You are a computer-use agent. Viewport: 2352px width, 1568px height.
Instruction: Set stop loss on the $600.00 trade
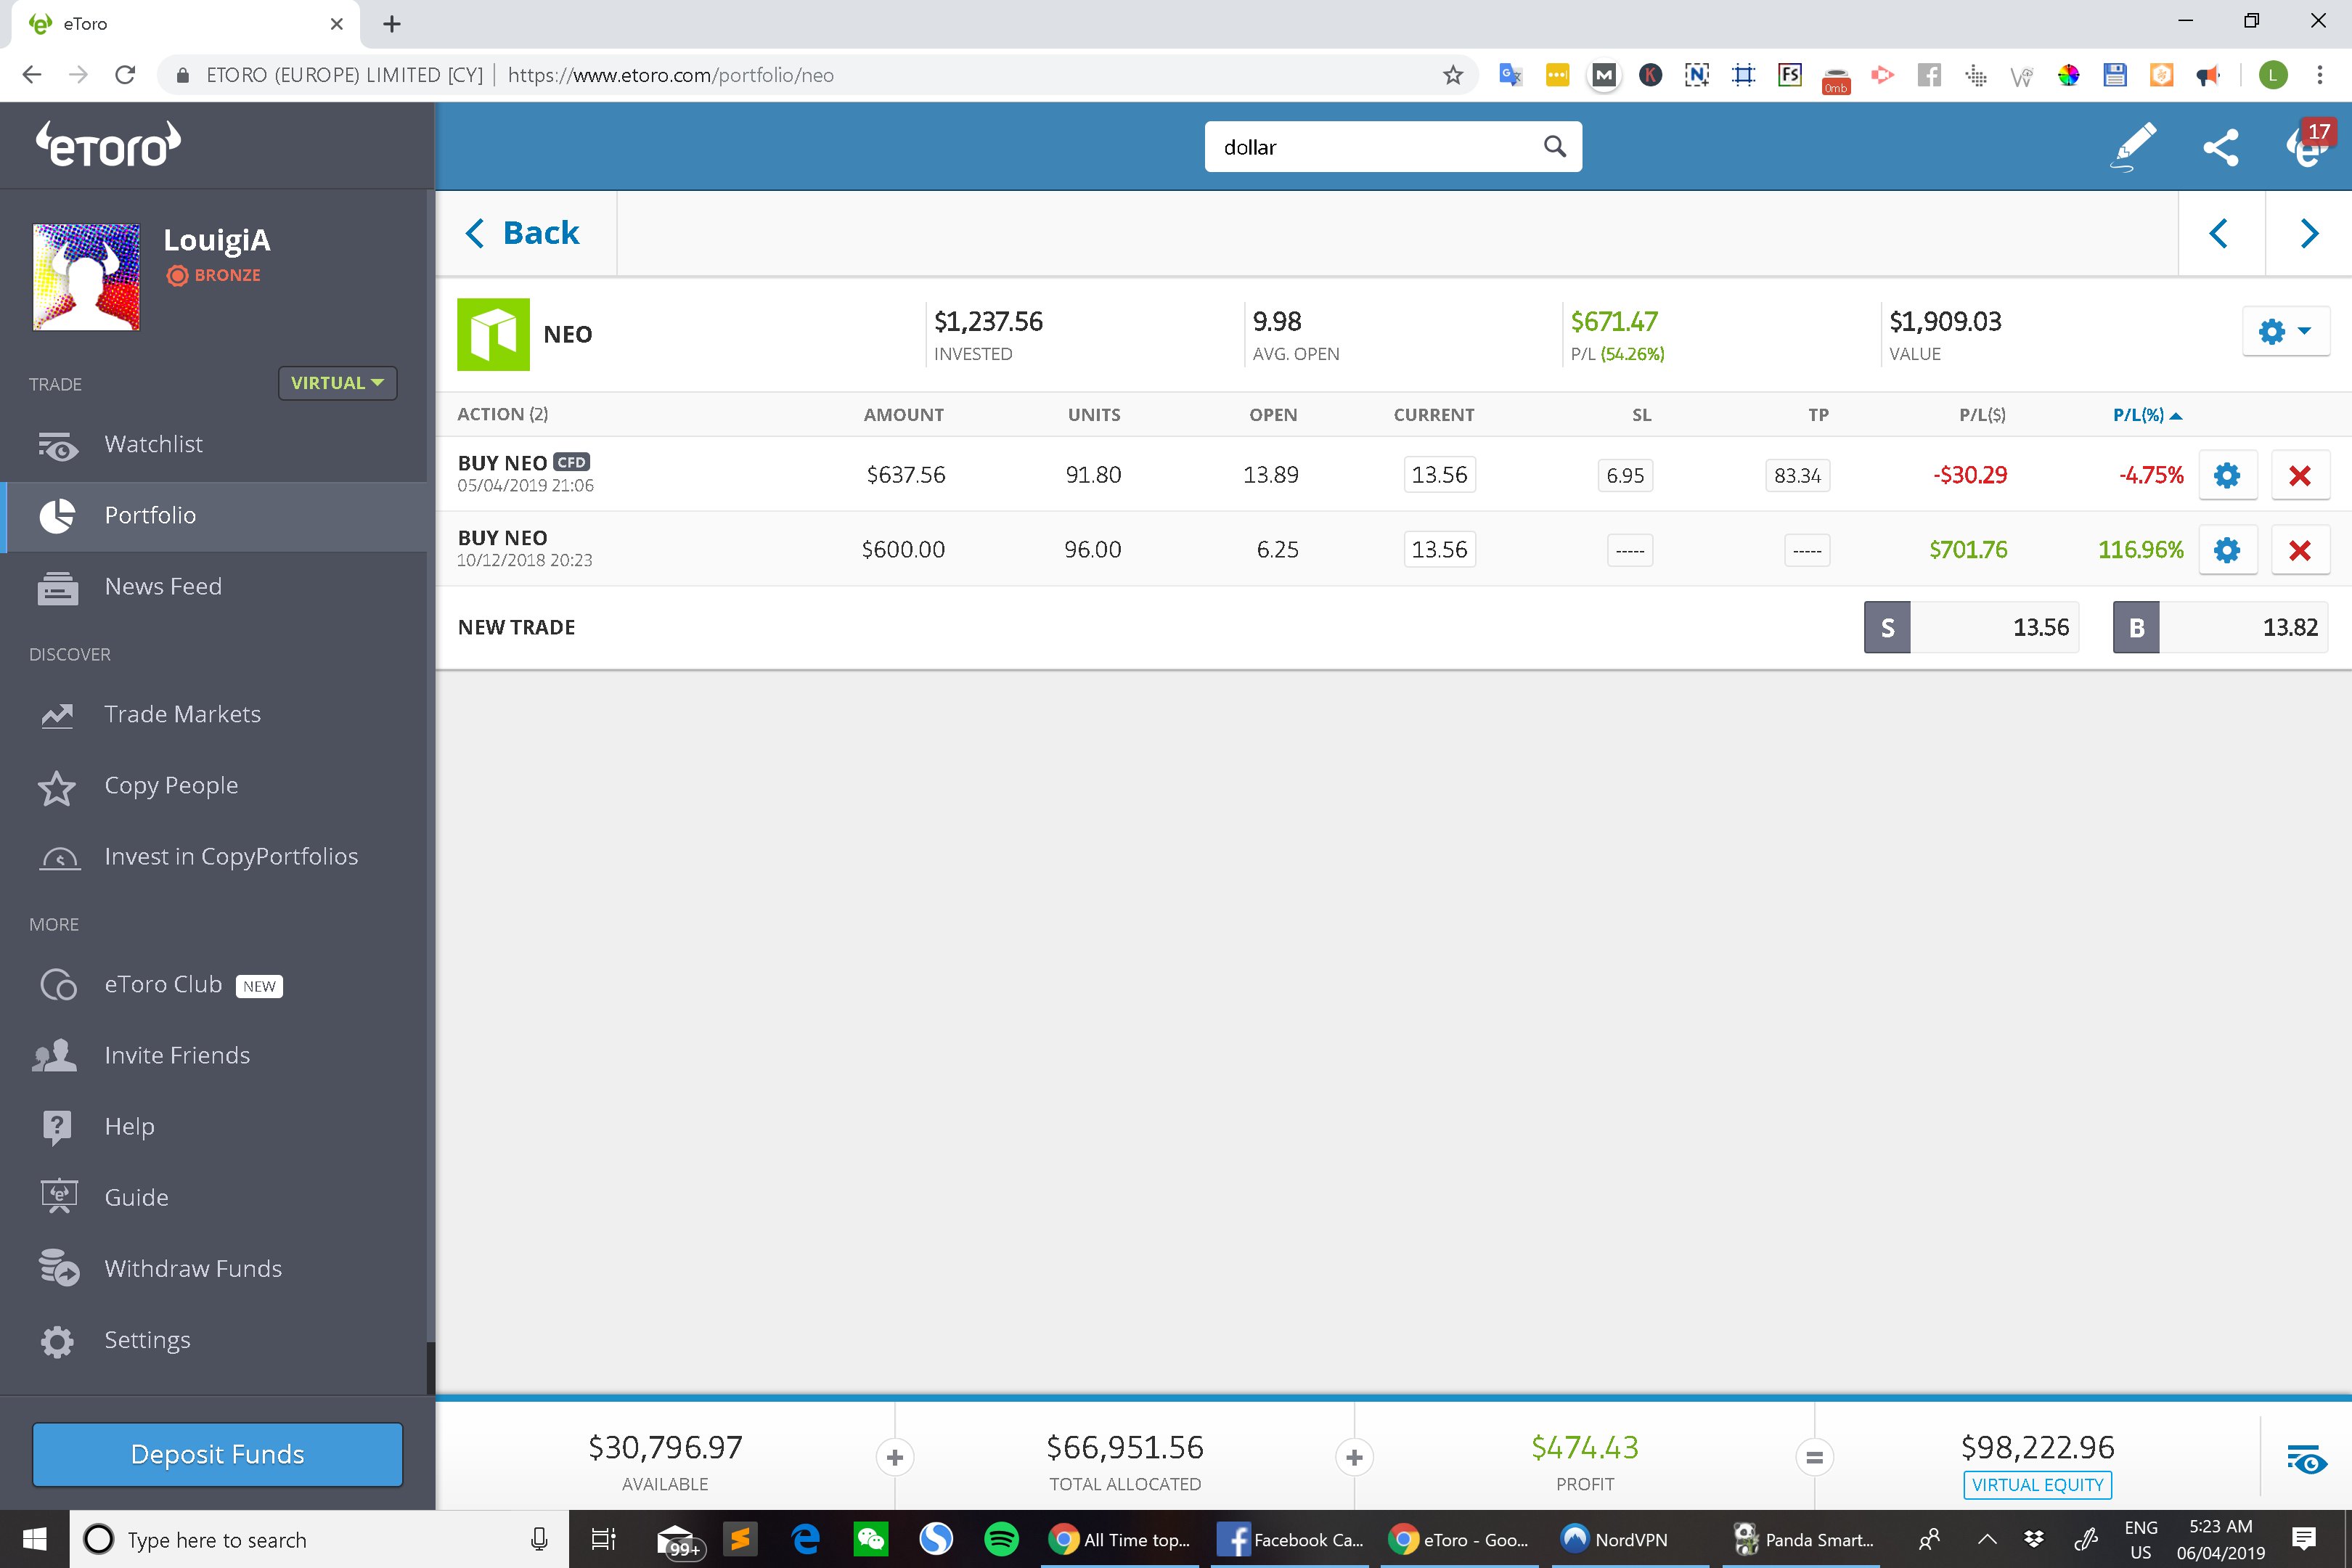click(1630, 550)
